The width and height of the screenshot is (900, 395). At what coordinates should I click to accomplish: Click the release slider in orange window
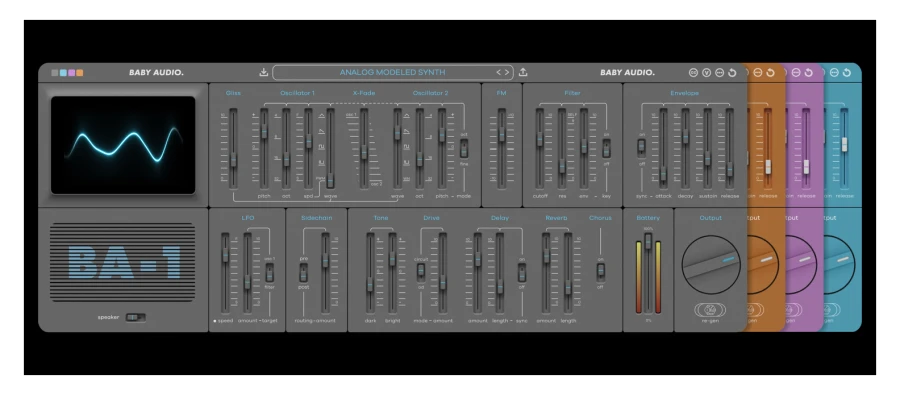pyautogui.click(x=768, y=166)
